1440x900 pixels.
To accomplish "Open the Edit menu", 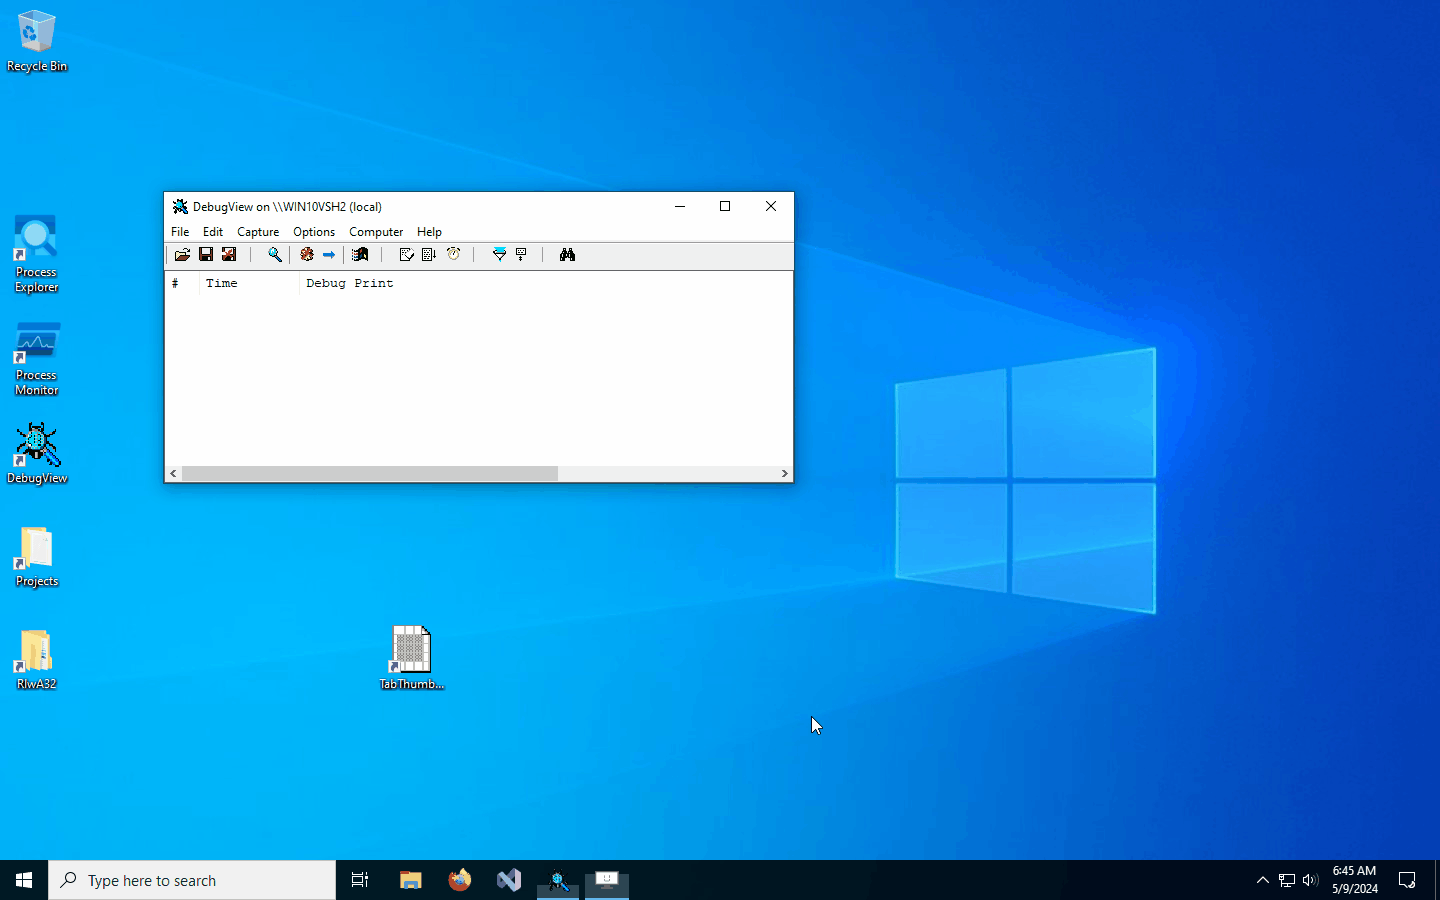I will coord(213,232).
